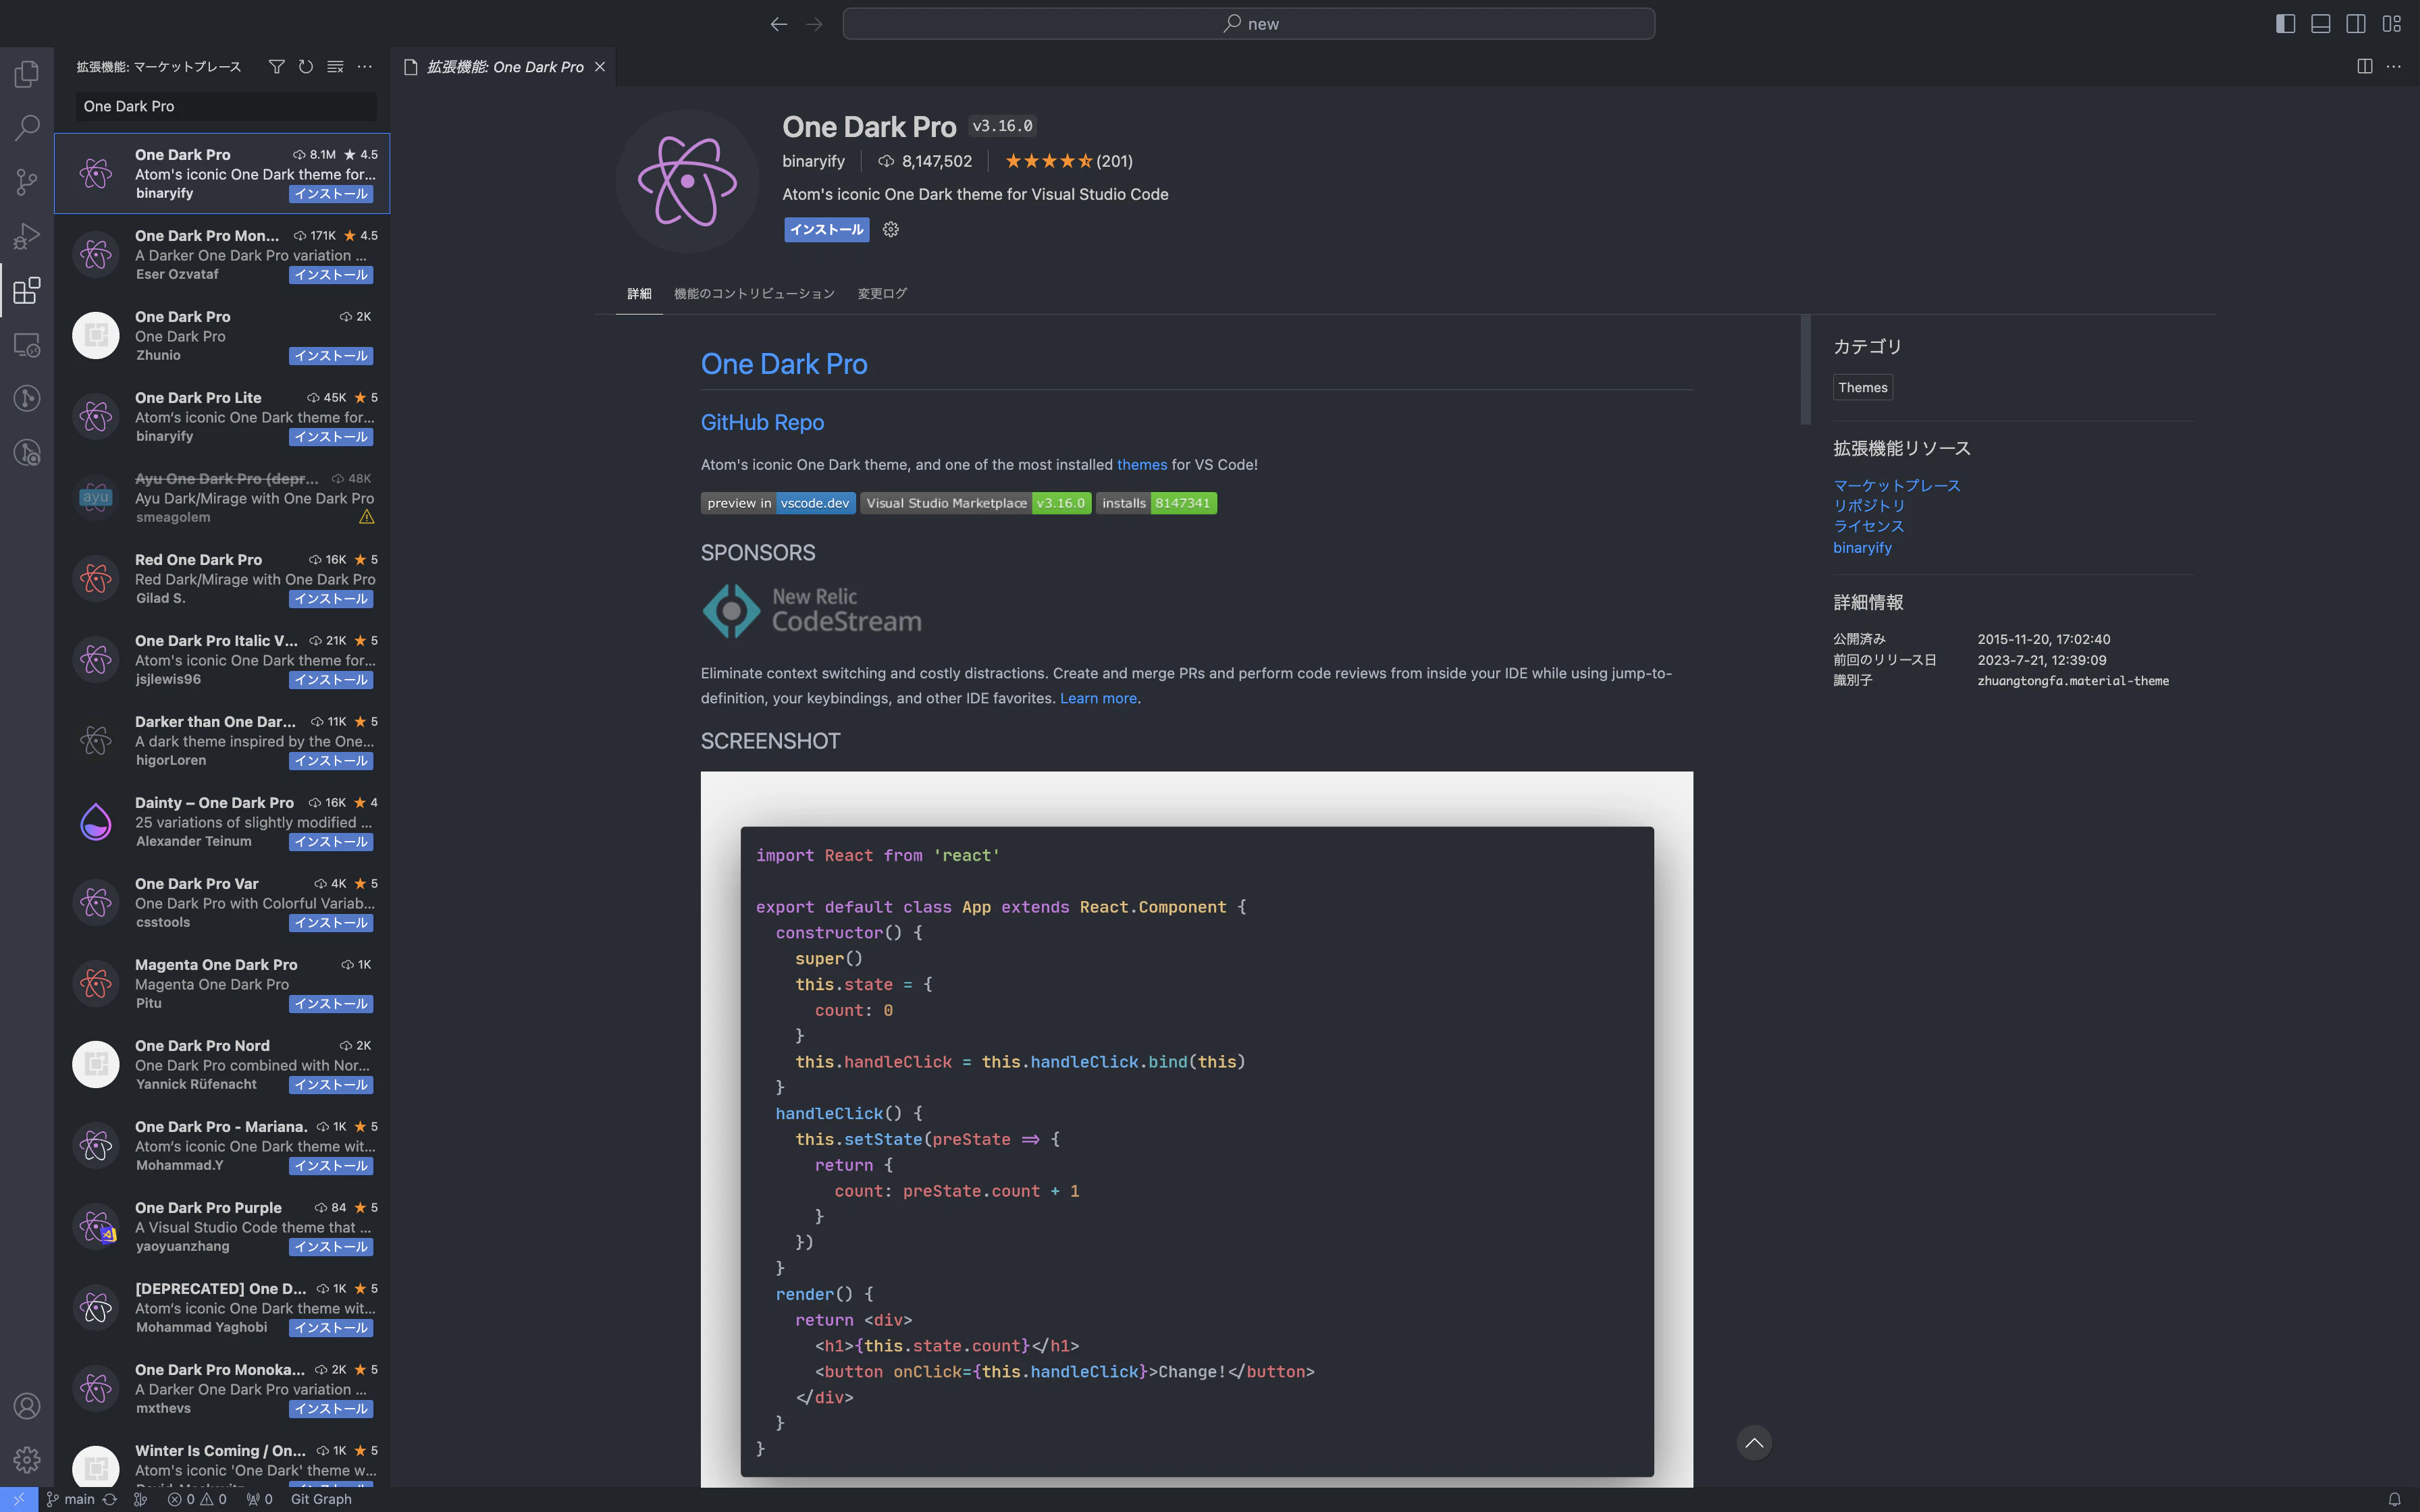Click the filter extensions funnel icon
Viewport: 2420px width, 1512px height.
coord(277,66)
